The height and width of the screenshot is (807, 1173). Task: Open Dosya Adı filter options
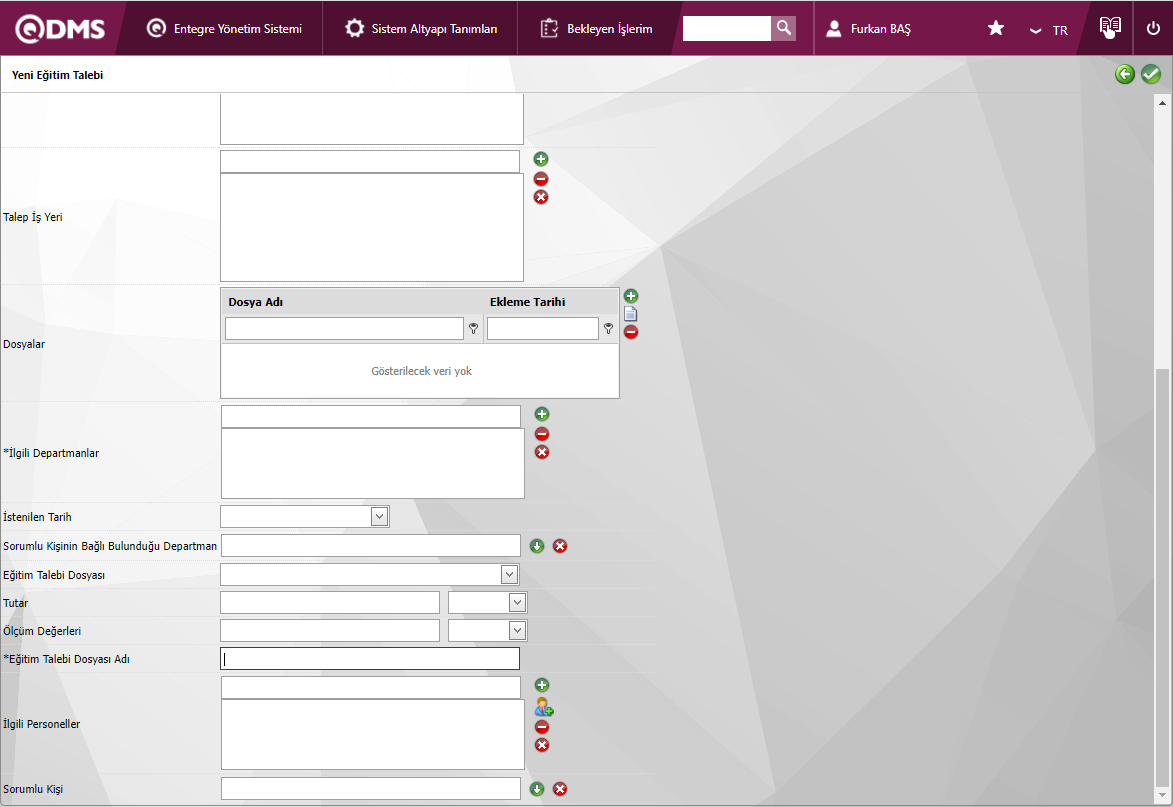(474, 328)
